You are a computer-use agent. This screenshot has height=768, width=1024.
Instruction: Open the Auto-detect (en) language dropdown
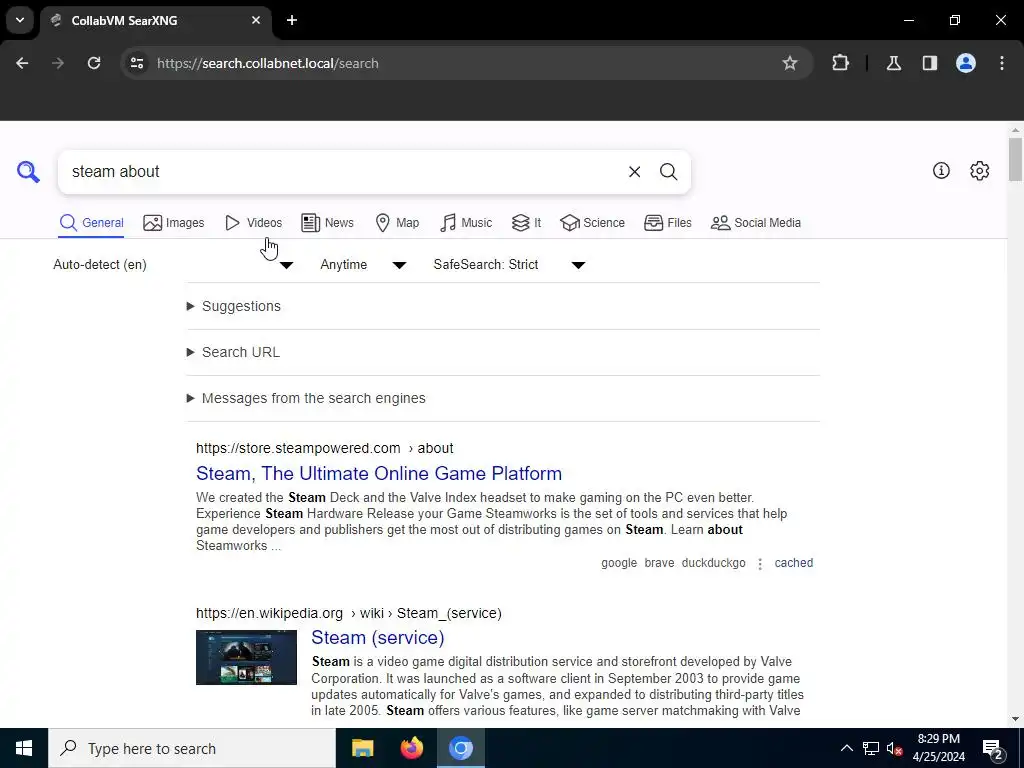173,264
